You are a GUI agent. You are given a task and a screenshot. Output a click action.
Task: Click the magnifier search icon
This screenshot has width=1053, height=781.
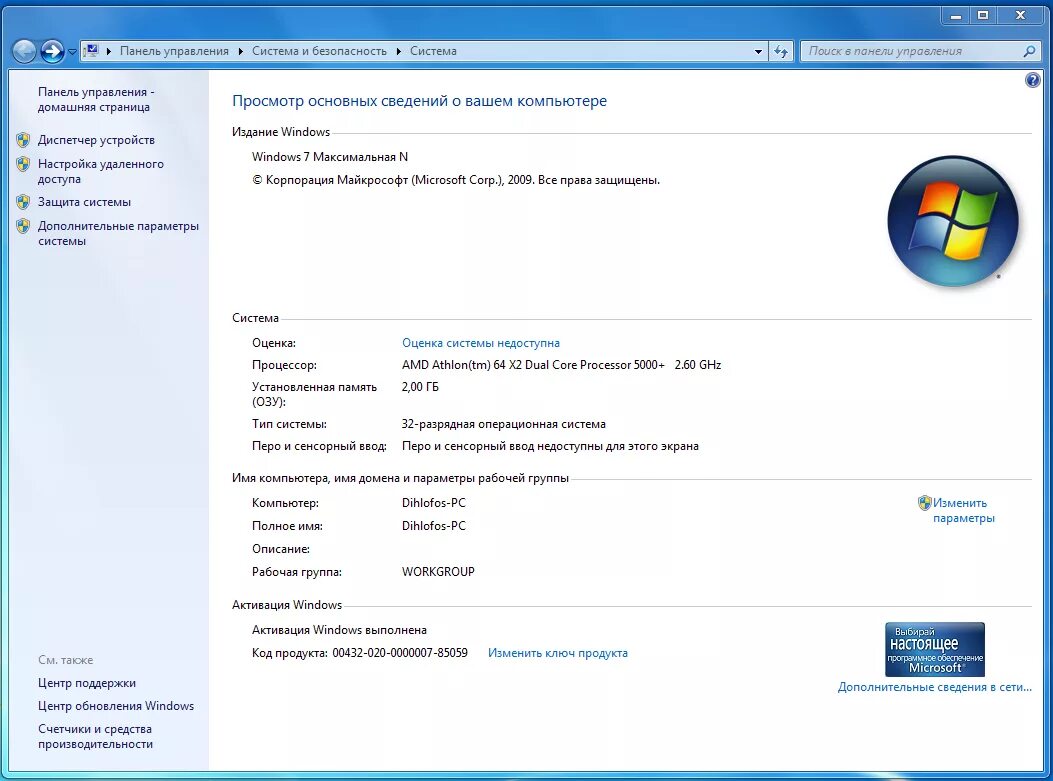coord(1029,51)
